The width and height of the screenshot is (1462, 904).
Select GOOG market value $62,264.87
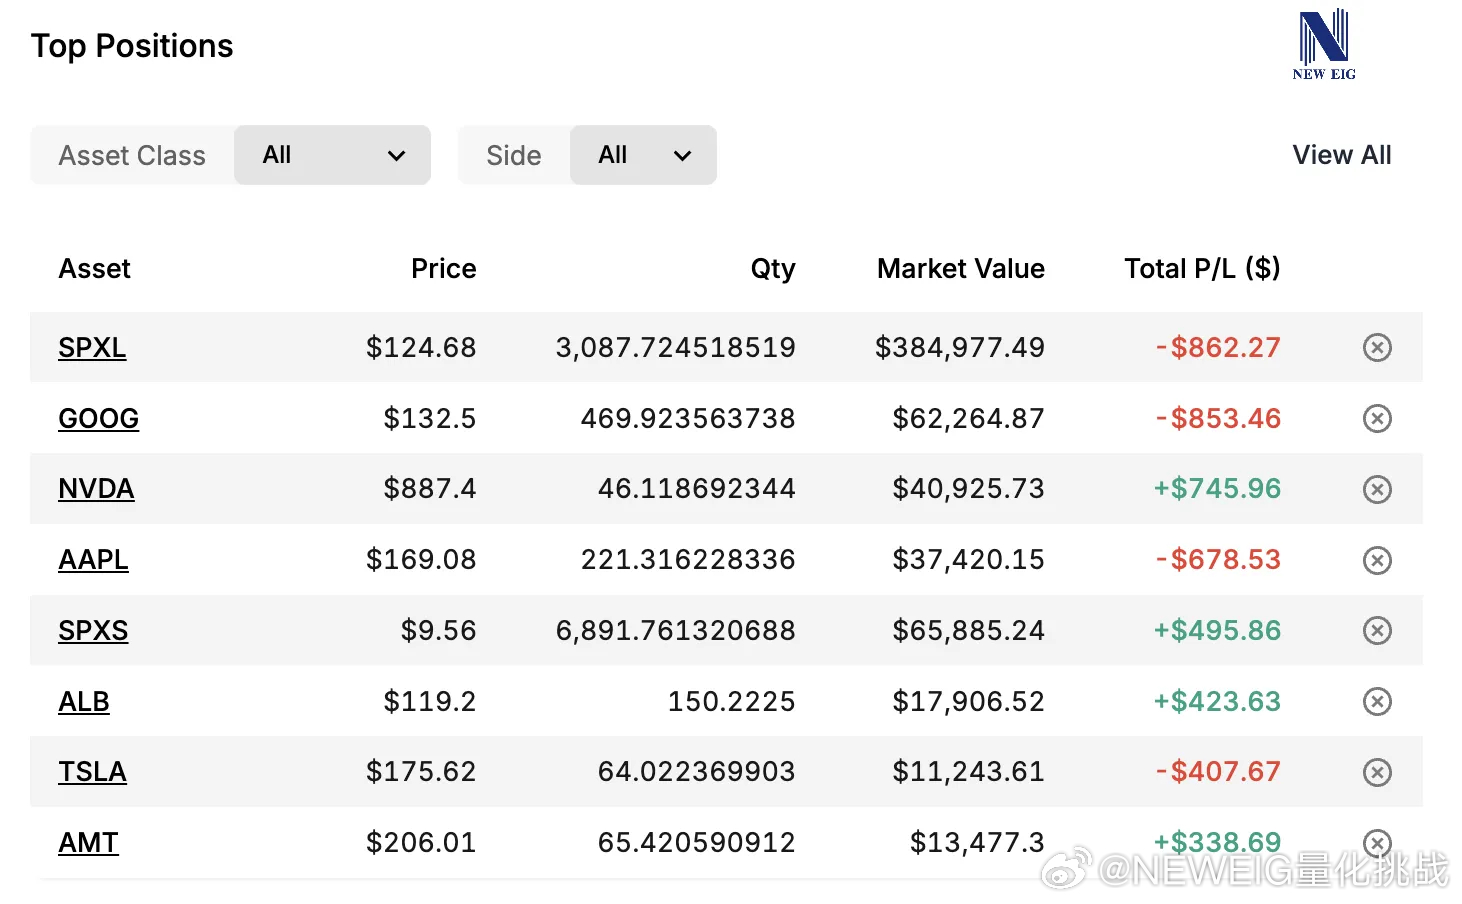tap(969, 418)
